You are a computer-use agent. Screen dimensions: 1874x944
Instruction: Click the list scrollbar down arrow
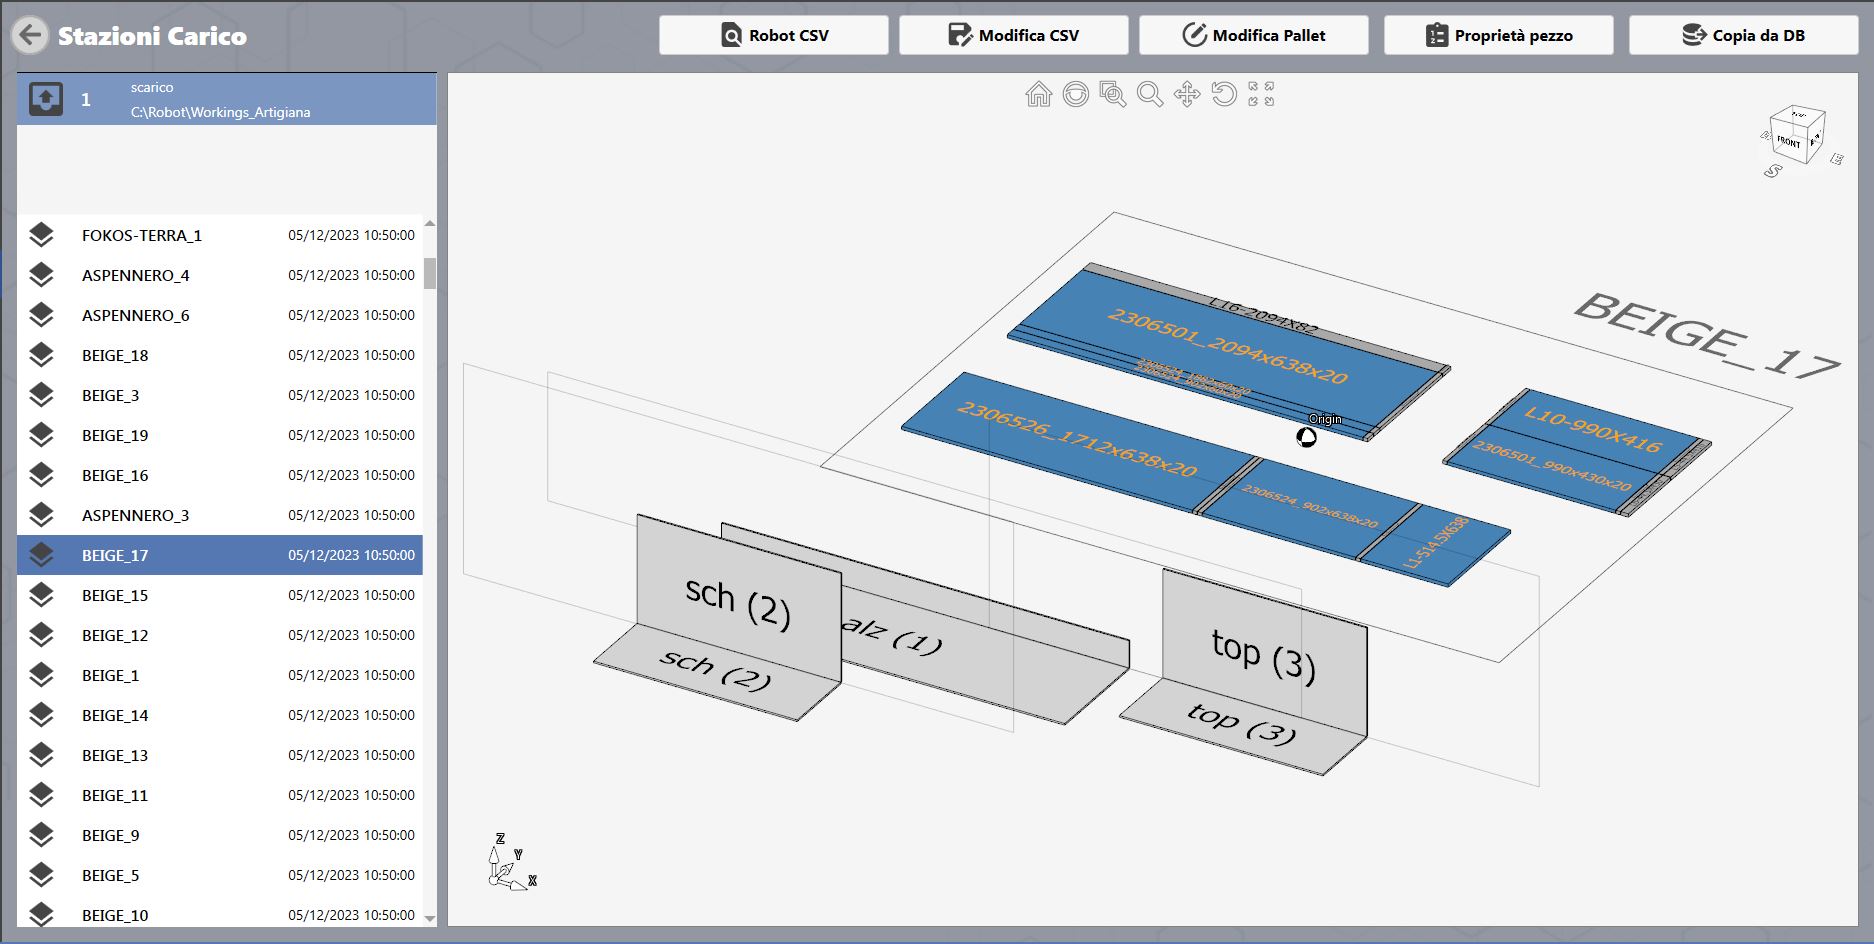tap(430, 918)
